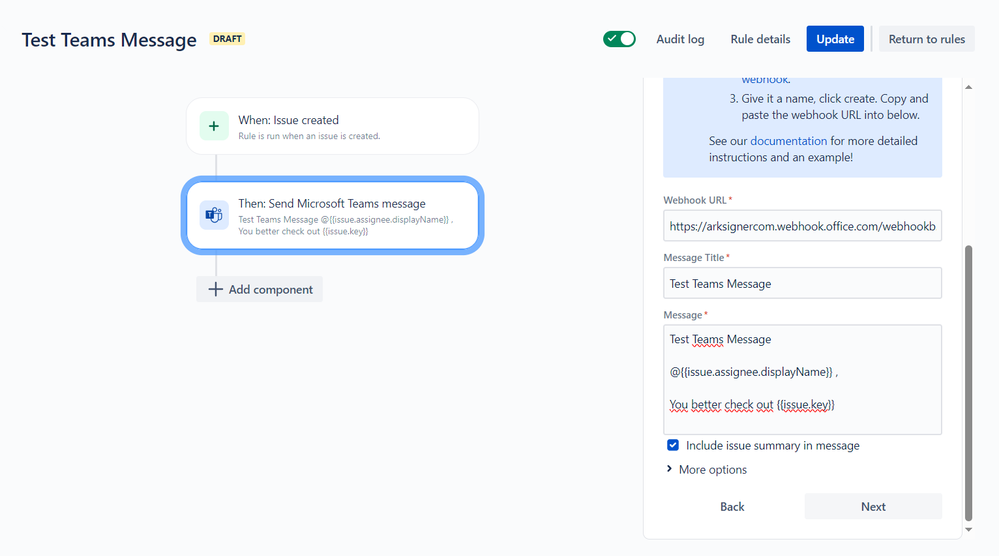Click inside the Message text area
Image resolution: width=999 pixels, height=556 pixels.
[x=802, y=380]
